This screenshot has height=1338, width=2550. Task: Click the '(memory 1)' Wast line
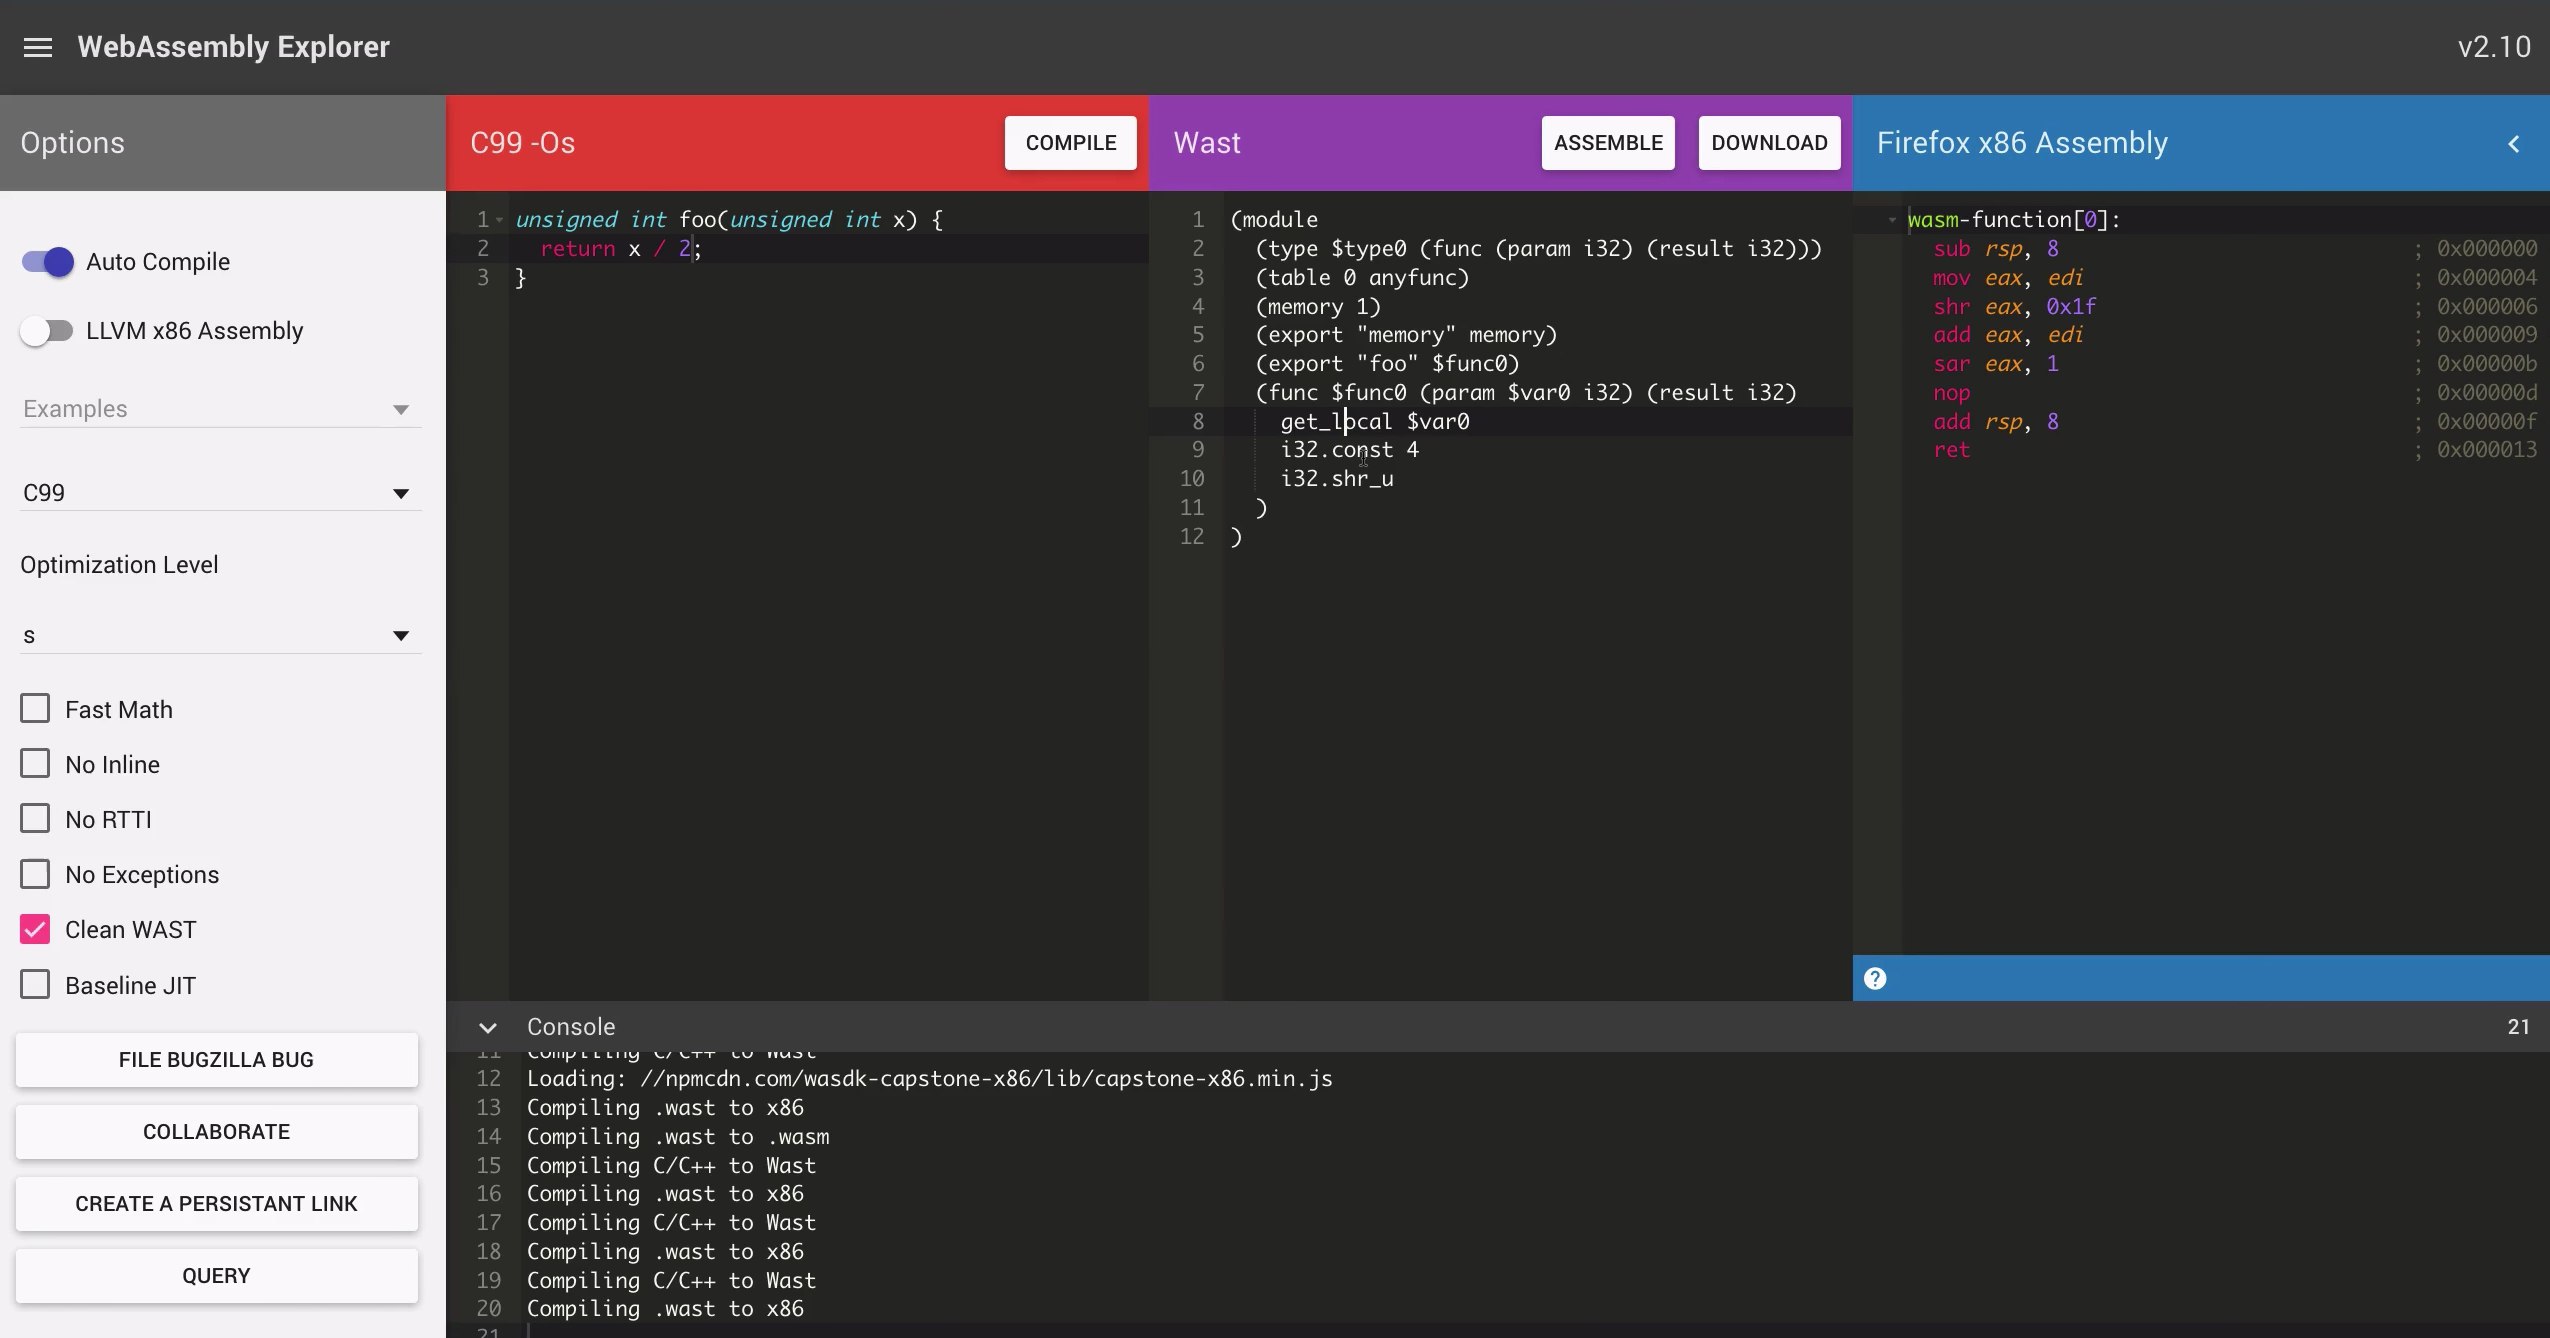point(1318,307)
